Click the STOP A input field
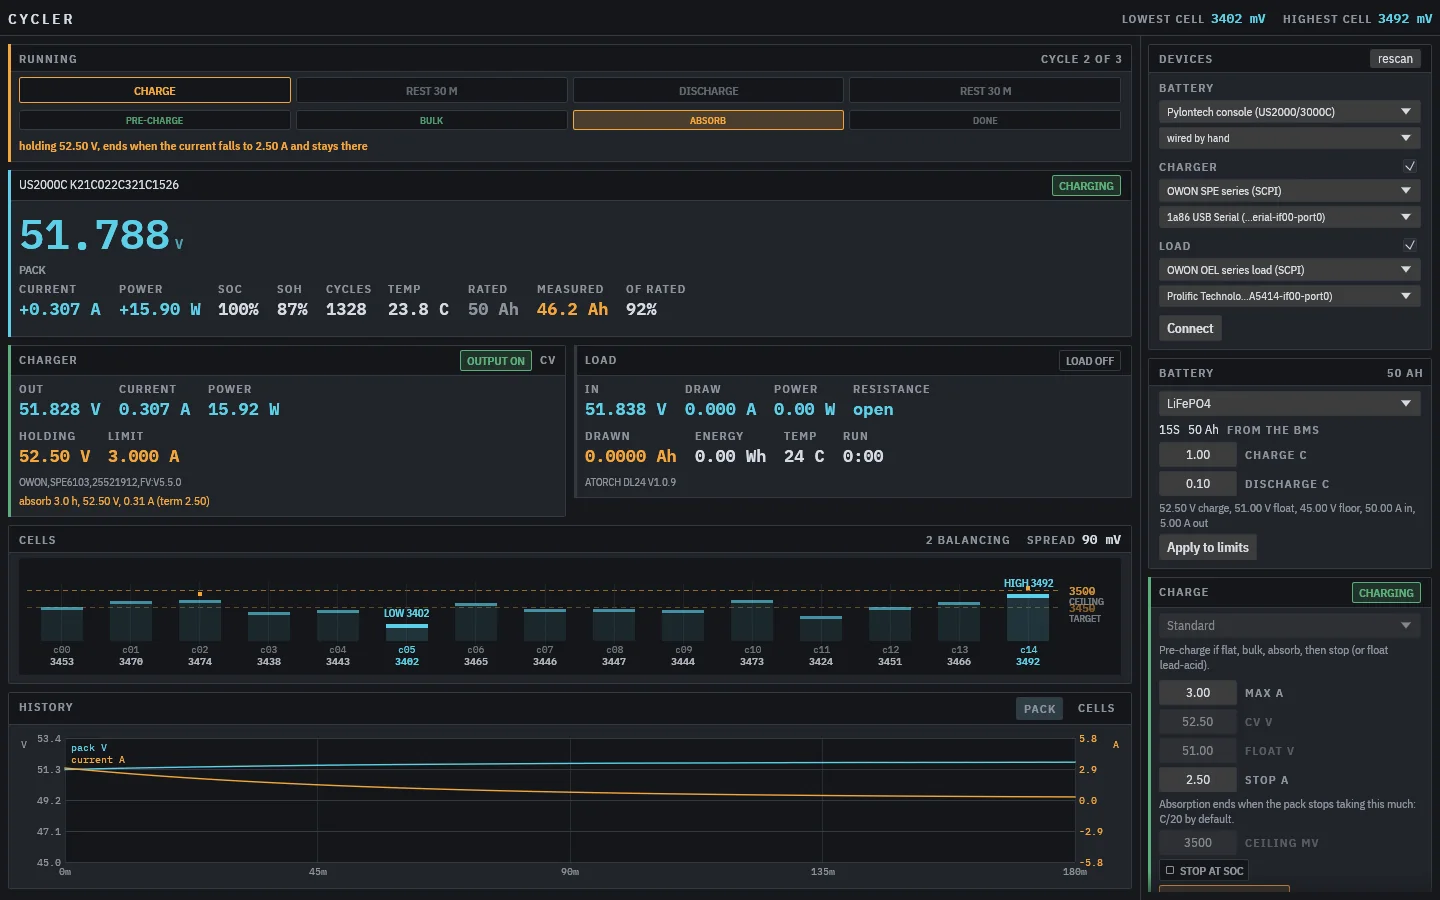 1198,780
